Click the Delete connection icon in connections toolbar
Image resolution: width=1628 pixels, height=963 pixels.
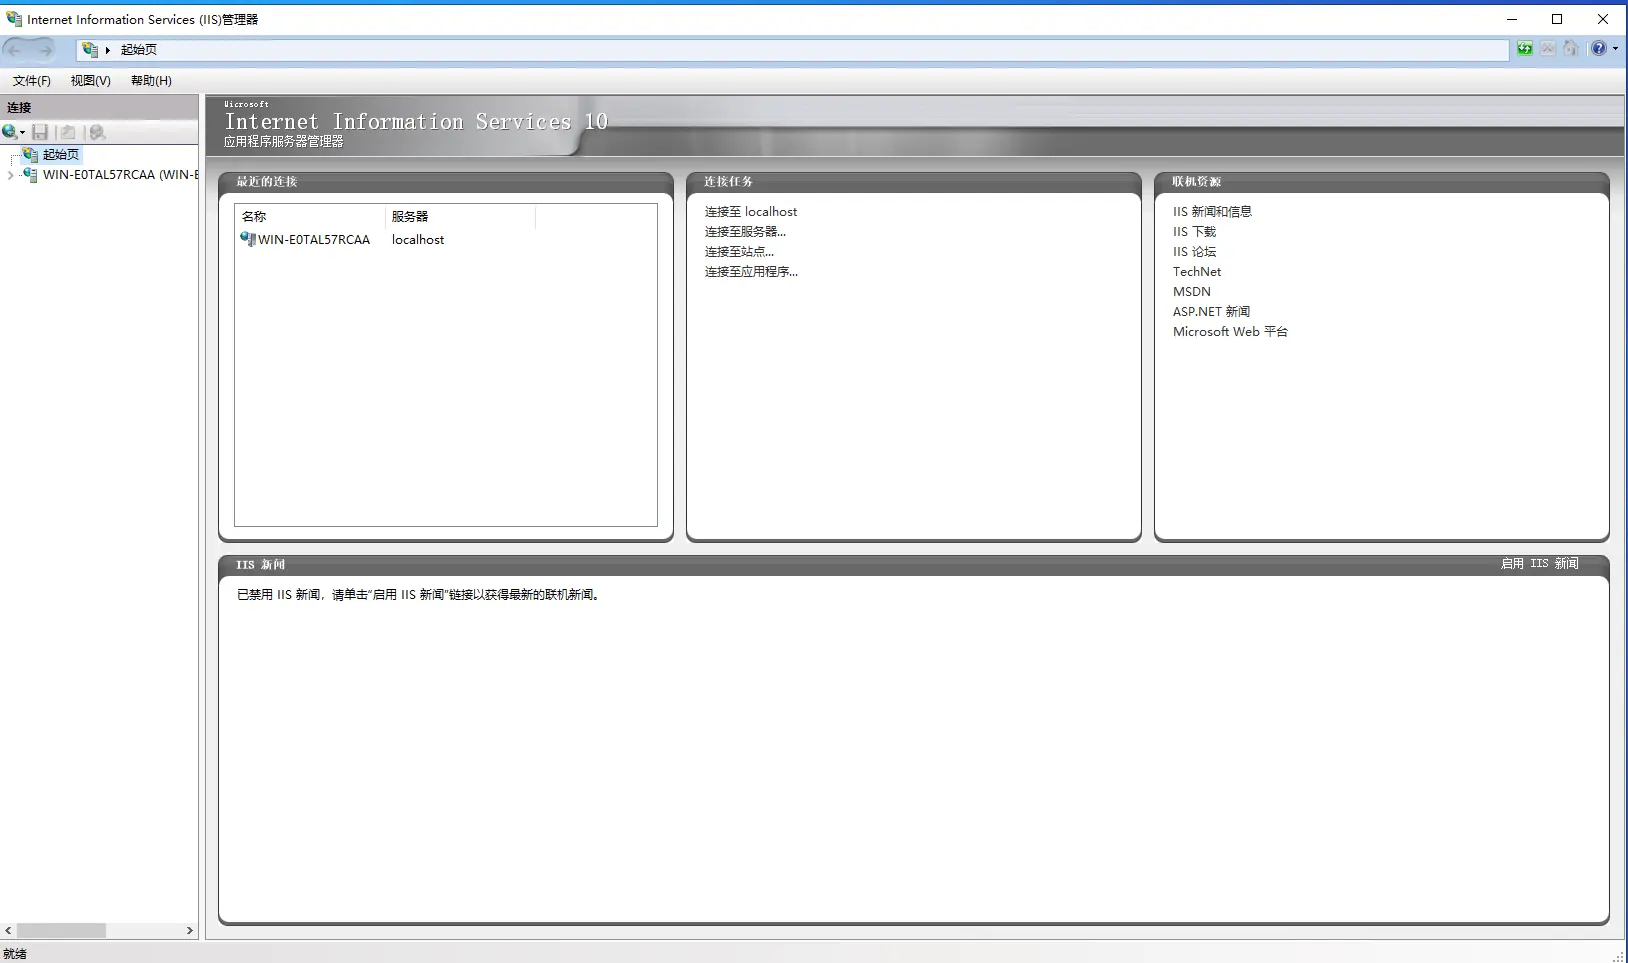(x=96, y=132)
